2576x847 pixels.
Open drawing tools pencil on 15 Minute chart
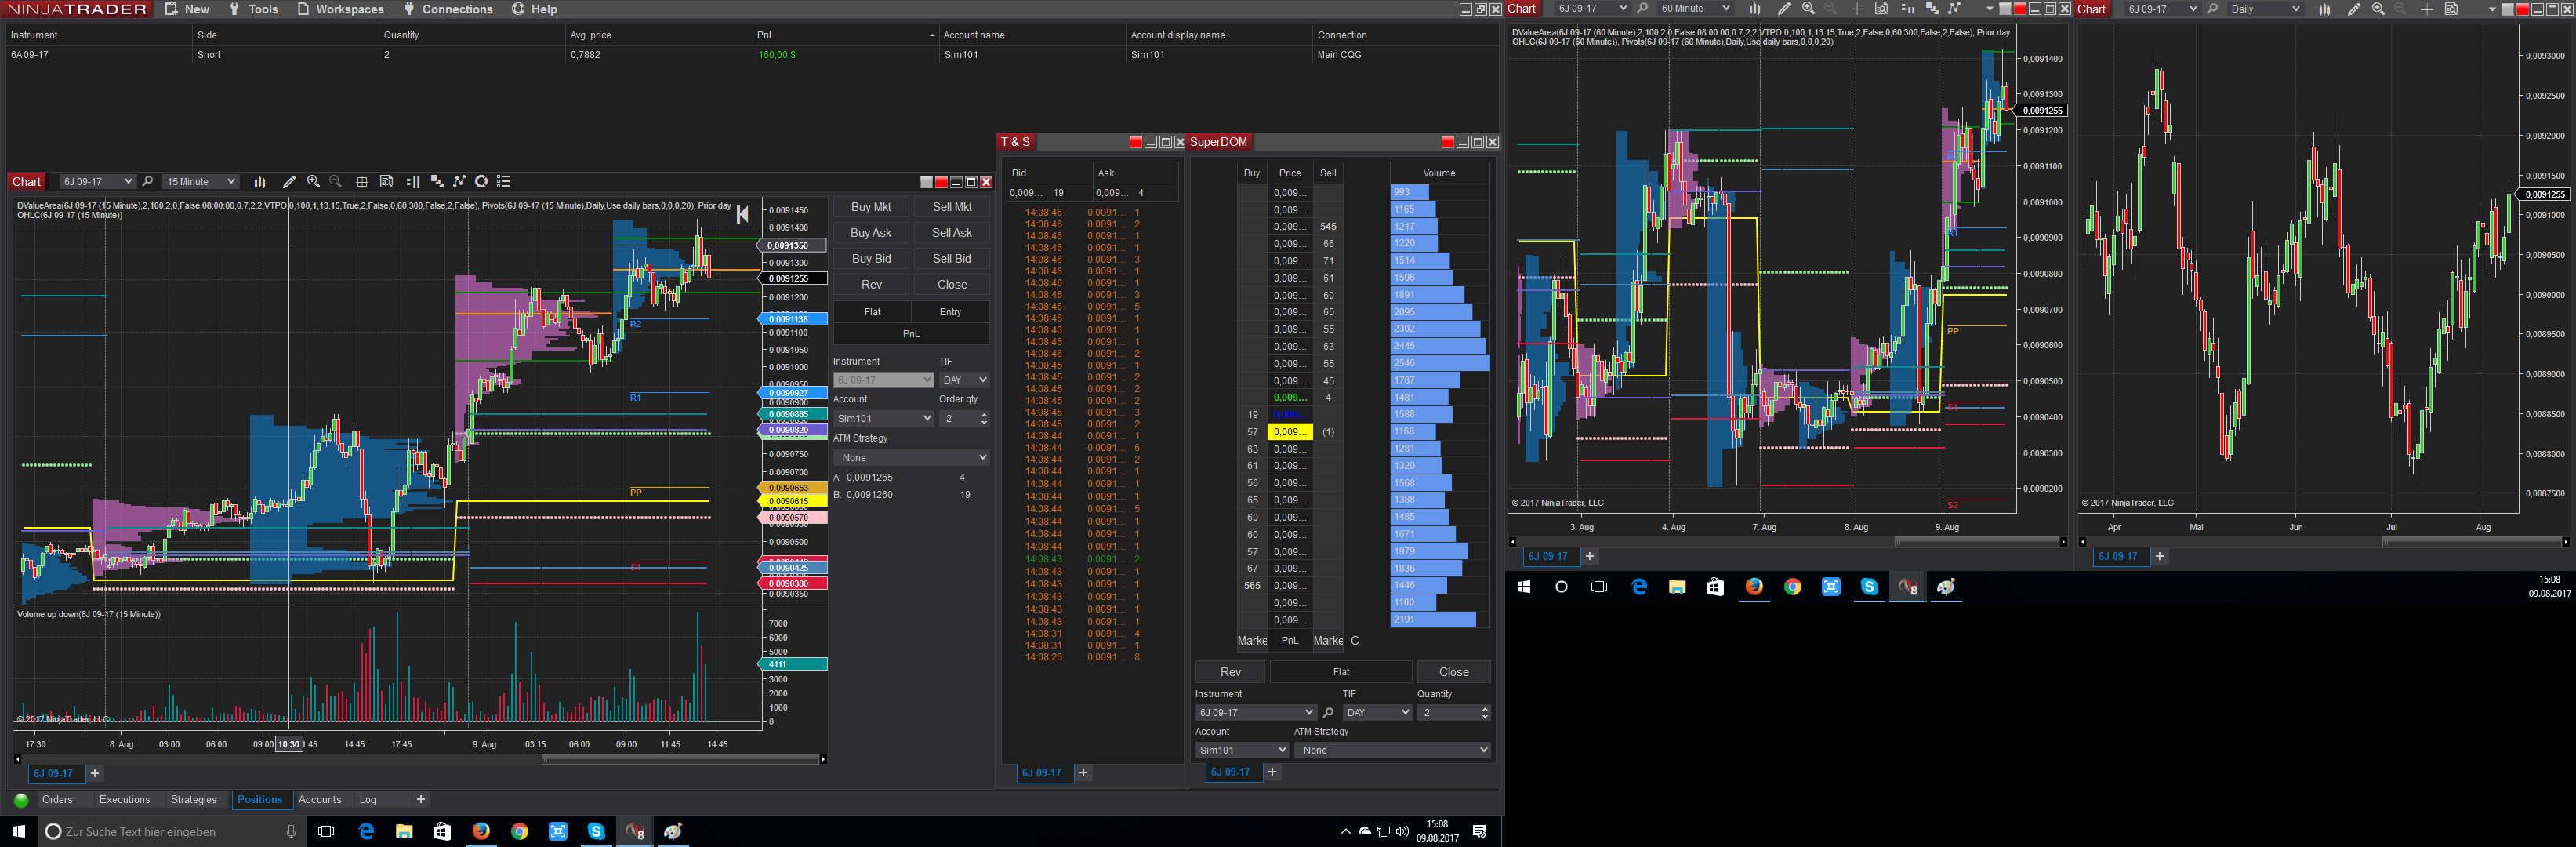pos(289,182)
